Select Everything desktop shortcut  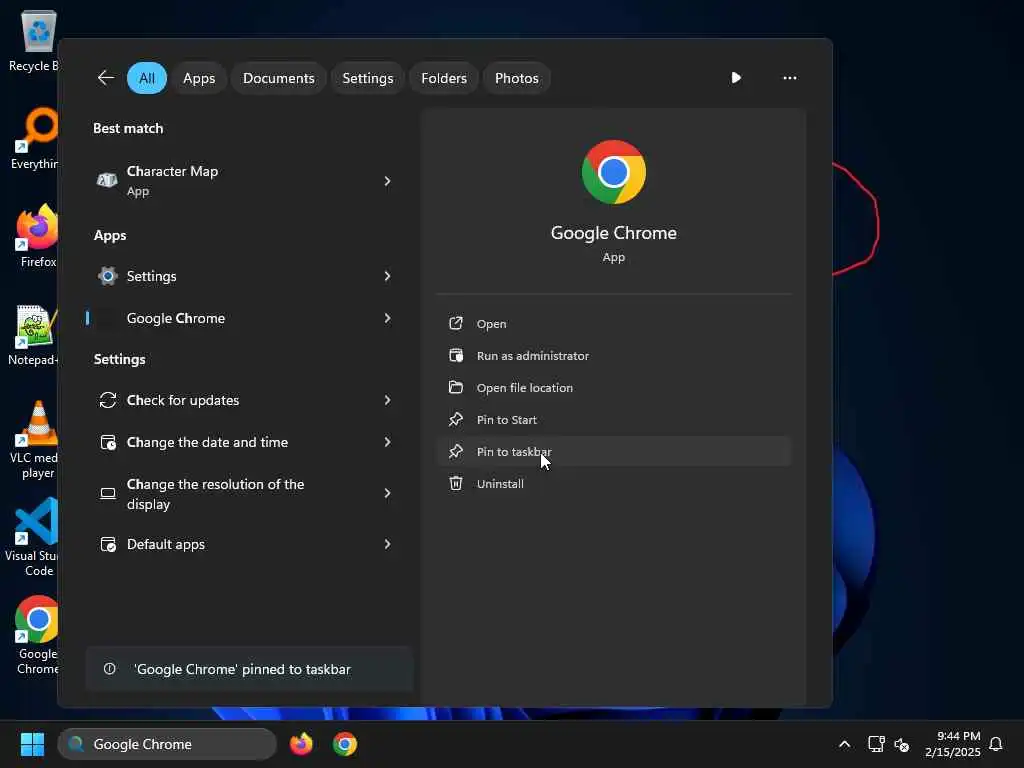pyautogui.click(x=34, y=138)
